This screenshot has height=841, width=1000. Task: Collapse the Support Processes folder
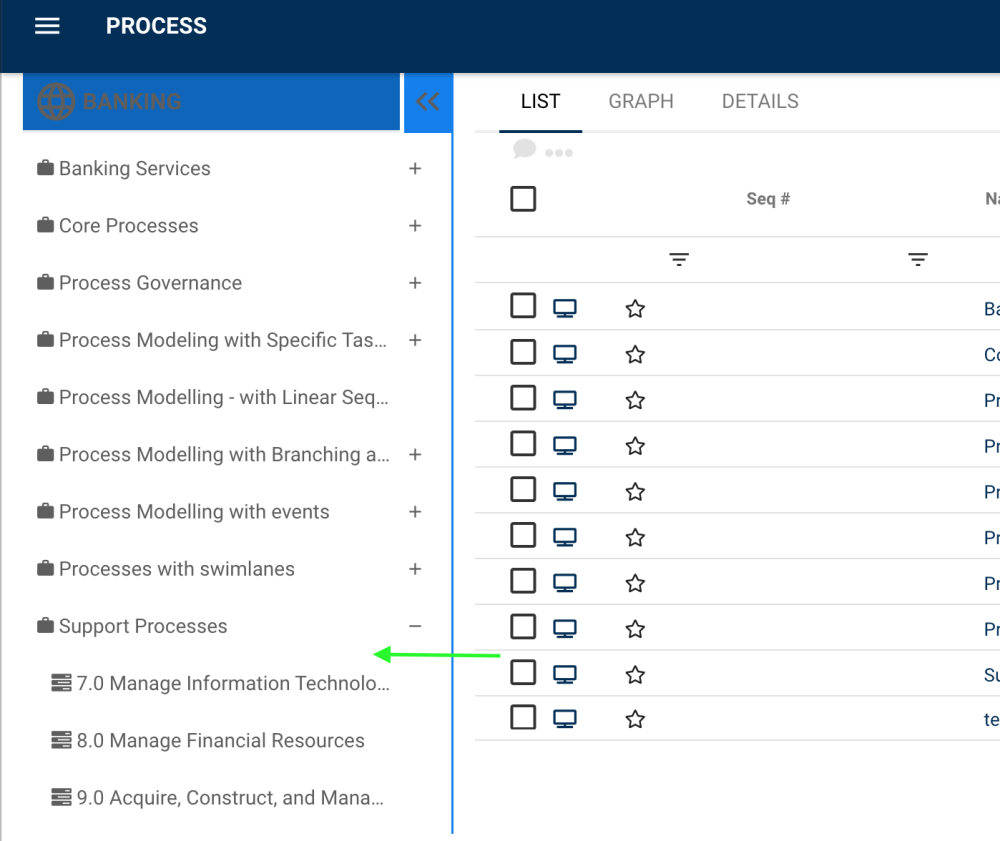[x=415, y=627]
